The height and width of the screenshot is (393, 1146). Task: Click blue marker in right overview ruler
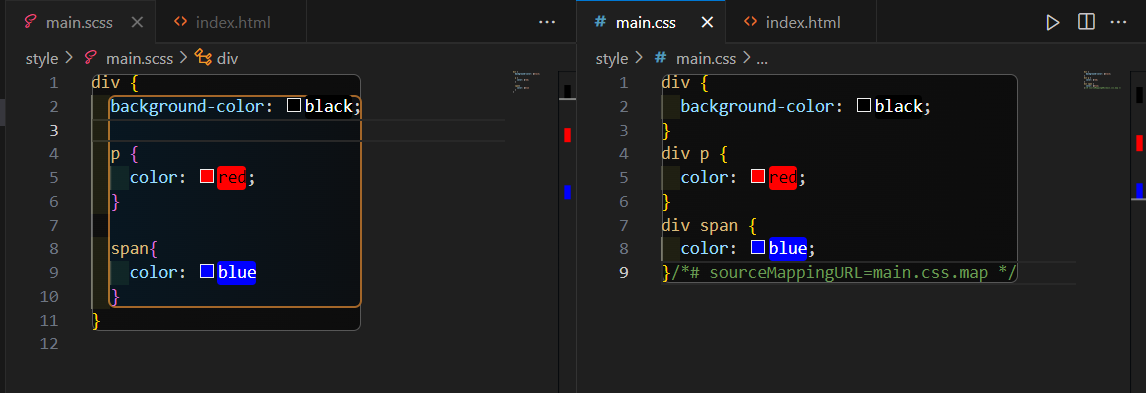(x=1139, y=191)
